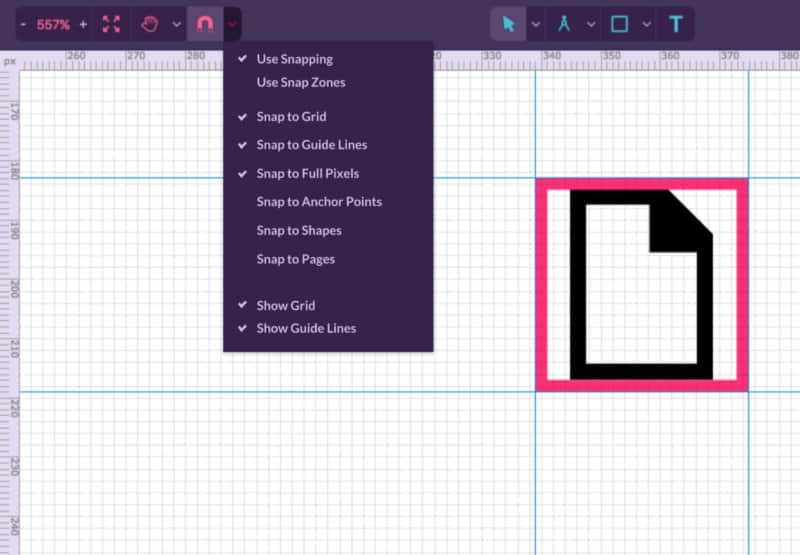Choose Snap to Anchor Points
800x555 pixels.
point(319,202)
